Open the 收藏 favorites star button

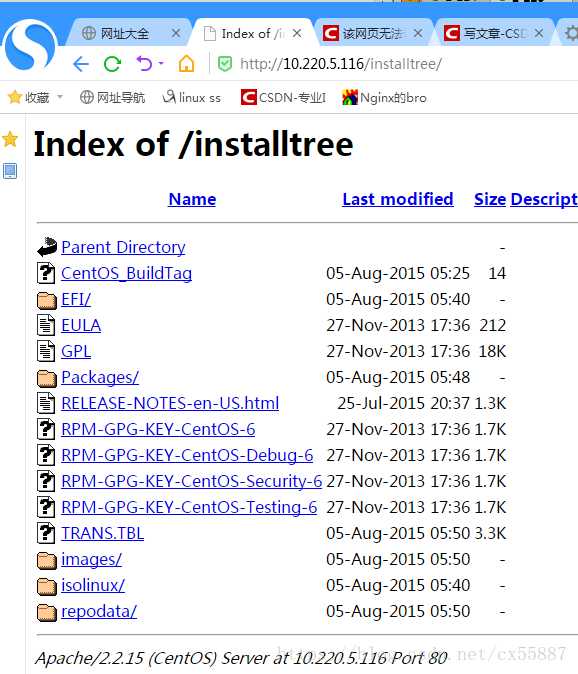pos(28,98)
